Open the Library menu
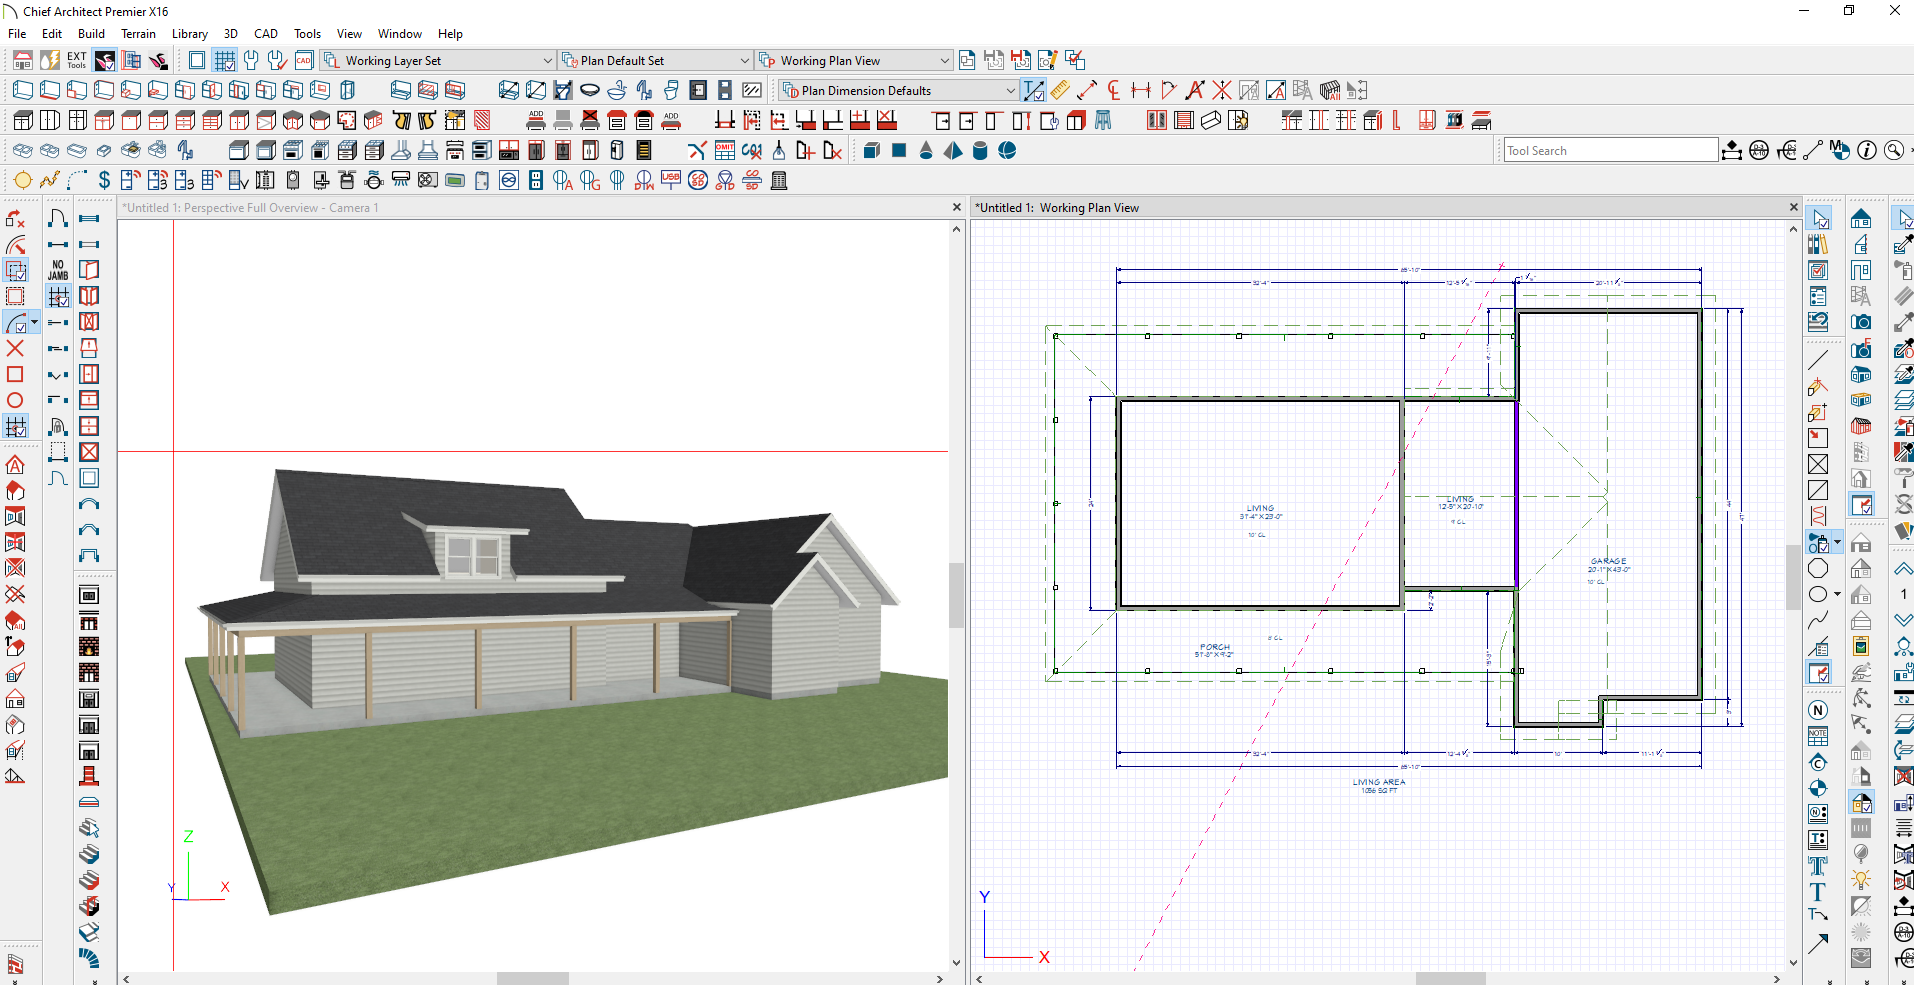The height and width of the screenshot is (985, 1914). click(x=189, y=34)
